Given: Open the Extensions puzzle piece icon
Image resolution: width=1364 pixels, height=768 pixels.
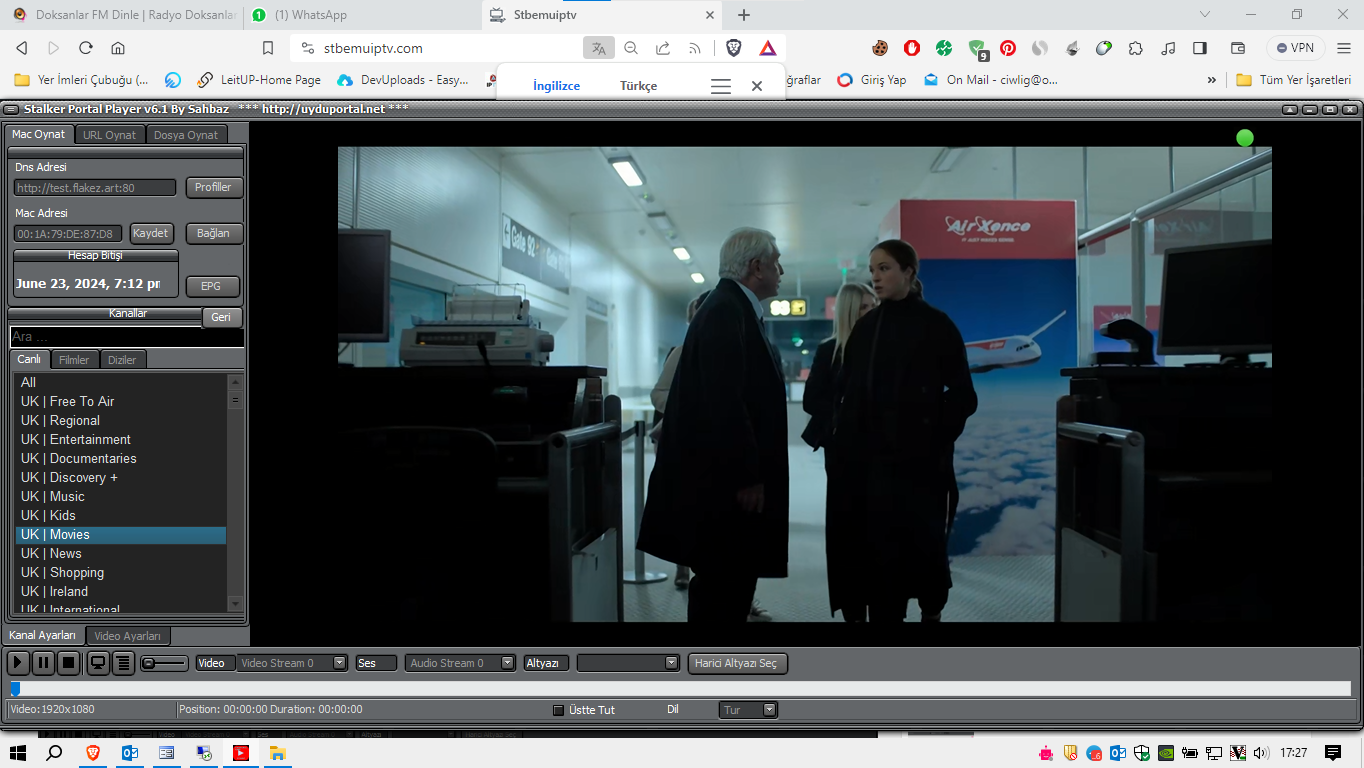Looking at the screenshot, I should [1135, 48].
